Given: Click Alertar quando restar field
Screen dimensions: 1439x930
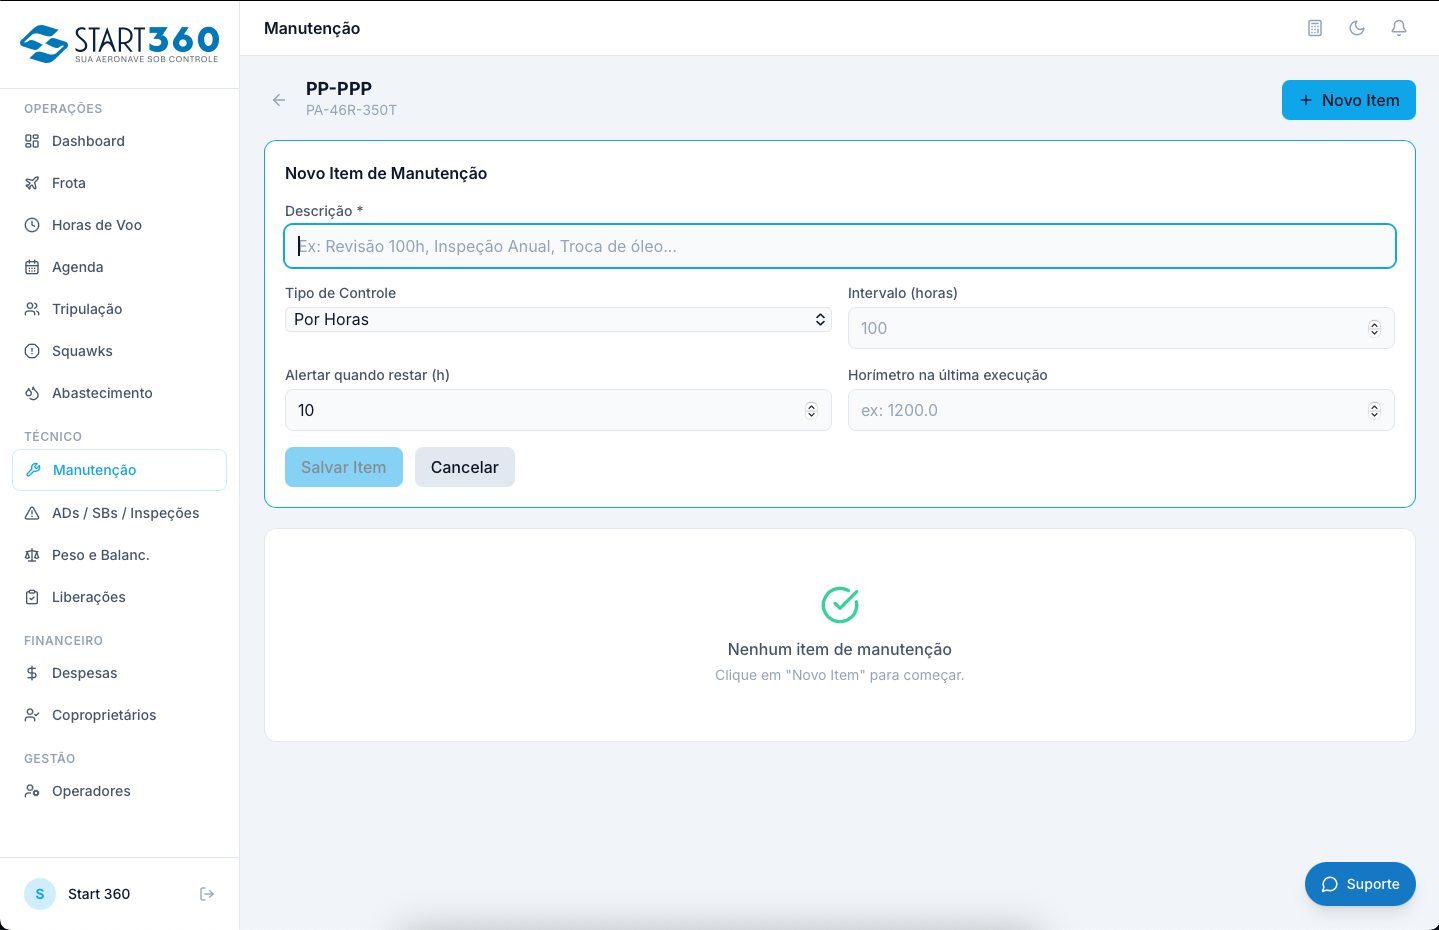Looking at the screenshot, I should [558, 410].
